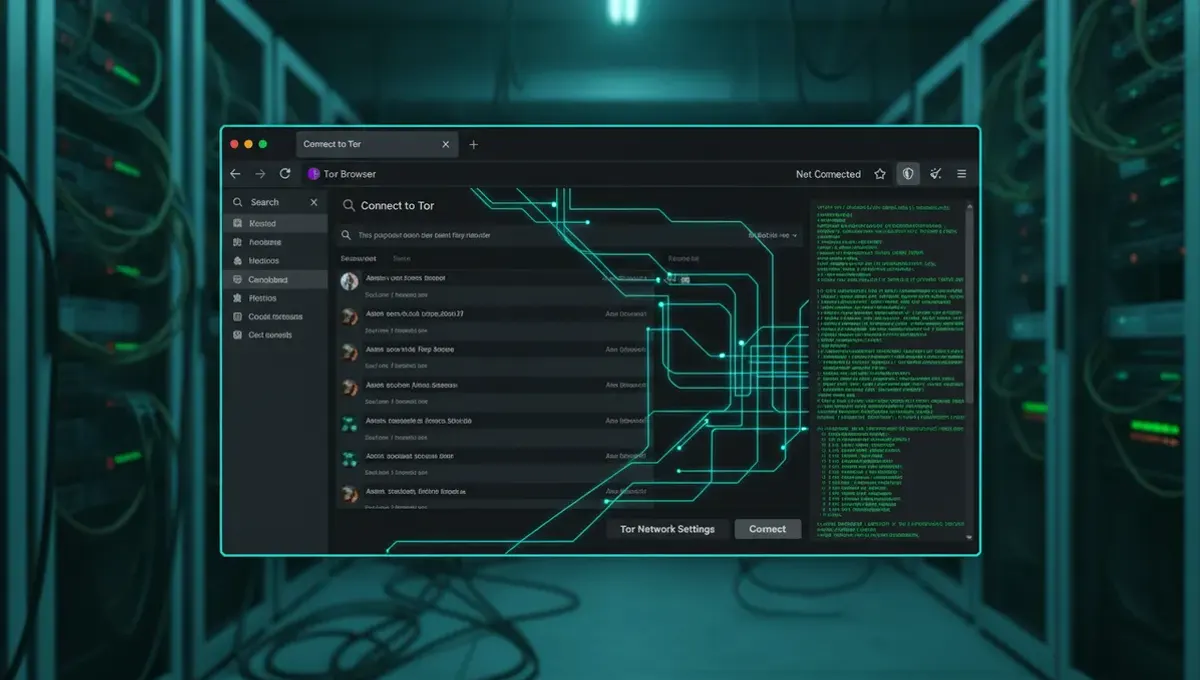Click the purple Tor Browser onion icon
Viewport: 1200px width, 680px height.
coord(313,174)
